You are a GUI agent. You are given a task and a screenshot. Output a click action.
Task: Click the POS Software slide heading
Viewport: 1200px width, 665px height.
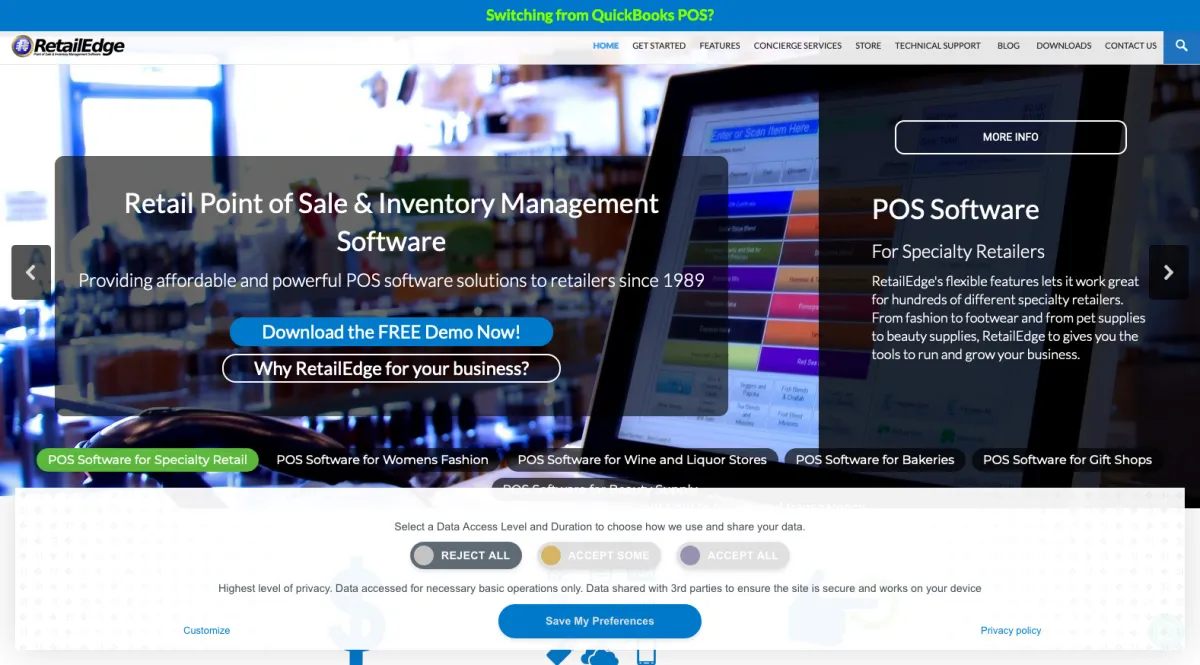coord(955,209)
